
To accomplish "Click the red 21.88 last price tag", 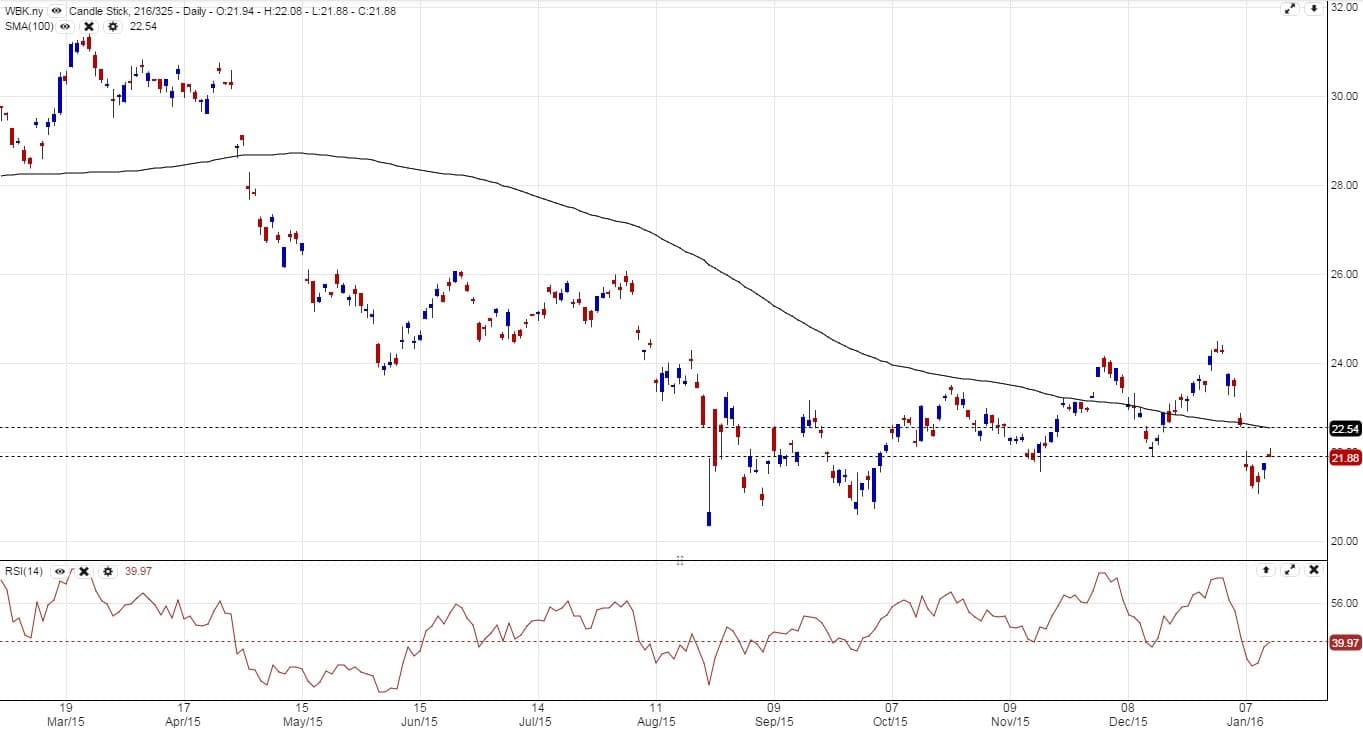I will pyautogui.click(x=1345, y=458).
